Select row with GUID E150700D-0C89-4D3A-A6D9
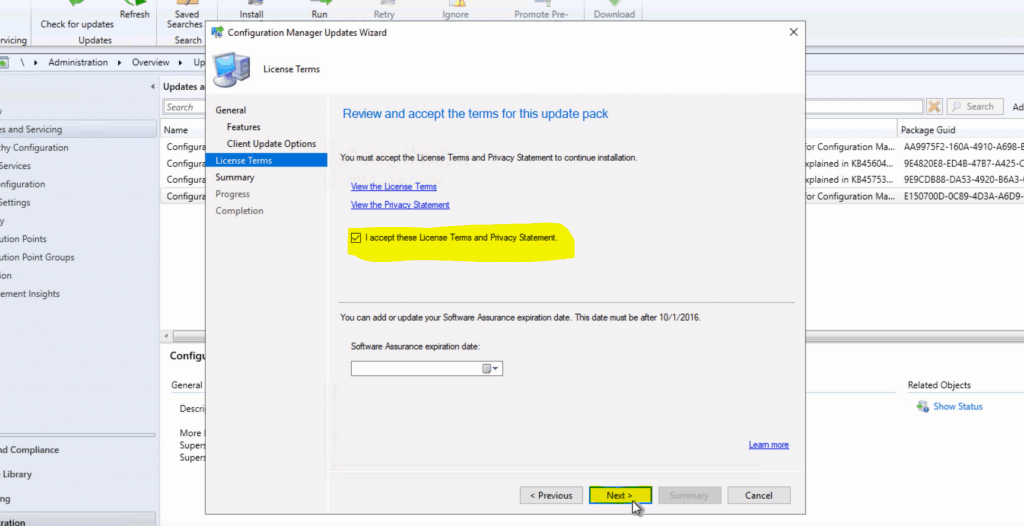 tap(963, 196)
